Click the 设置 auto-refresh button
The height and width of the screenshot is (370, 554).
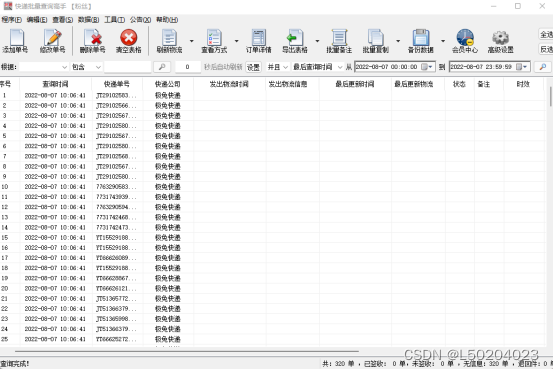(x=253, y=67)
